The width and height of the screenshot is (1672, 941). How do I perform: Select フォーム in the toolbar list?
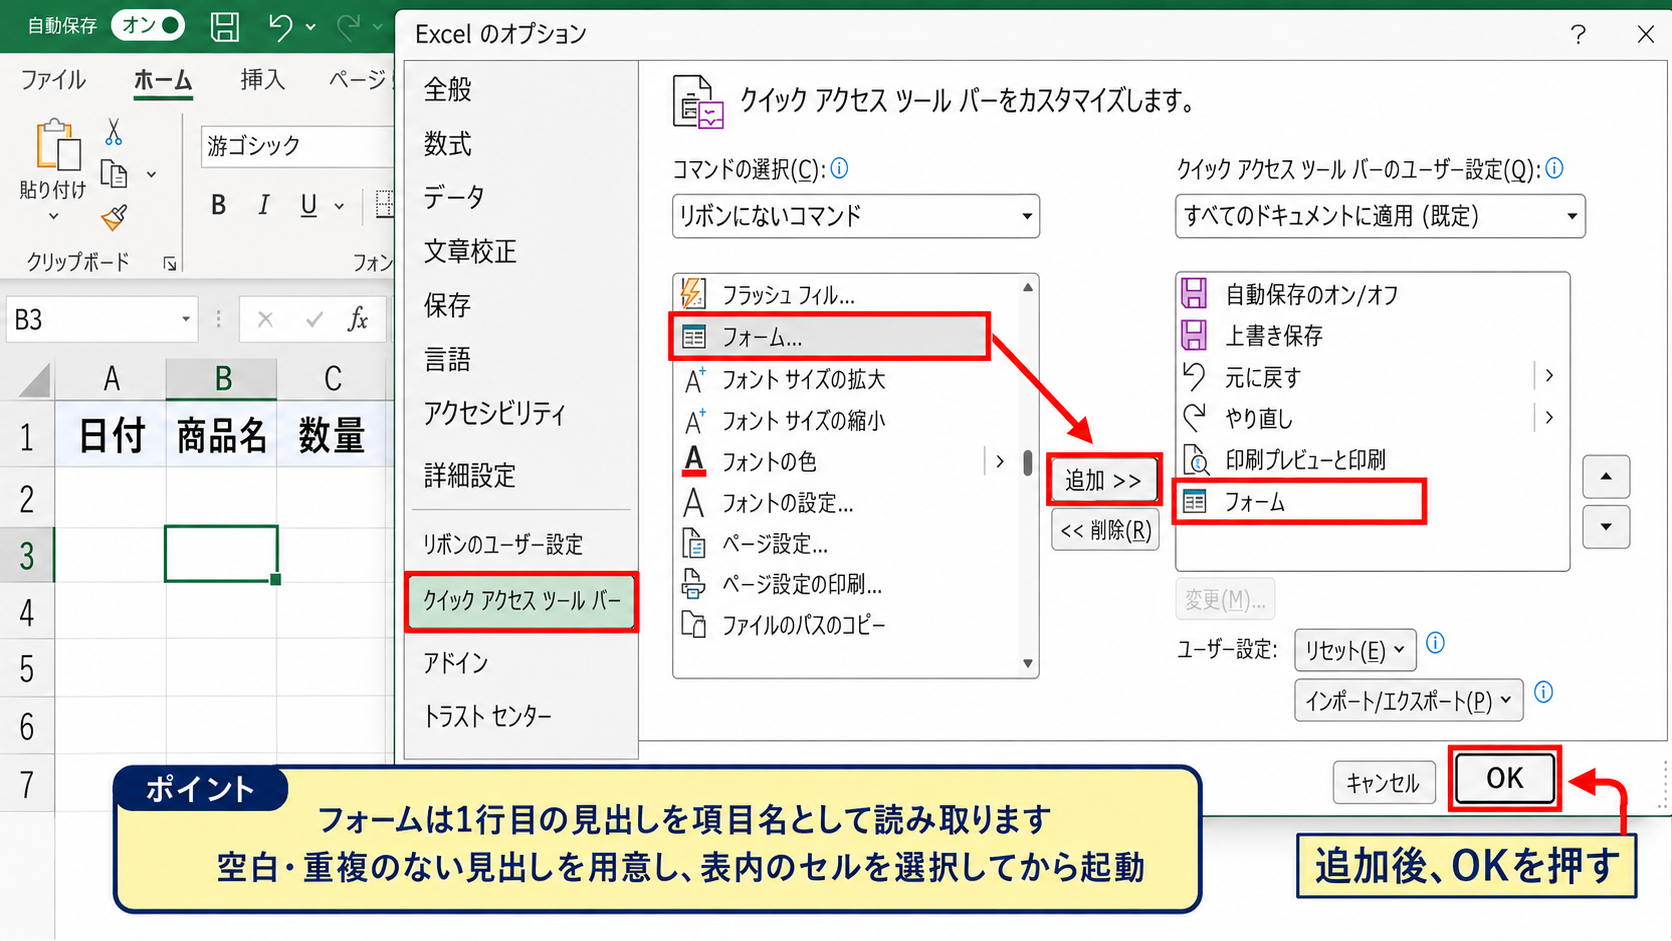[1300, 502]
